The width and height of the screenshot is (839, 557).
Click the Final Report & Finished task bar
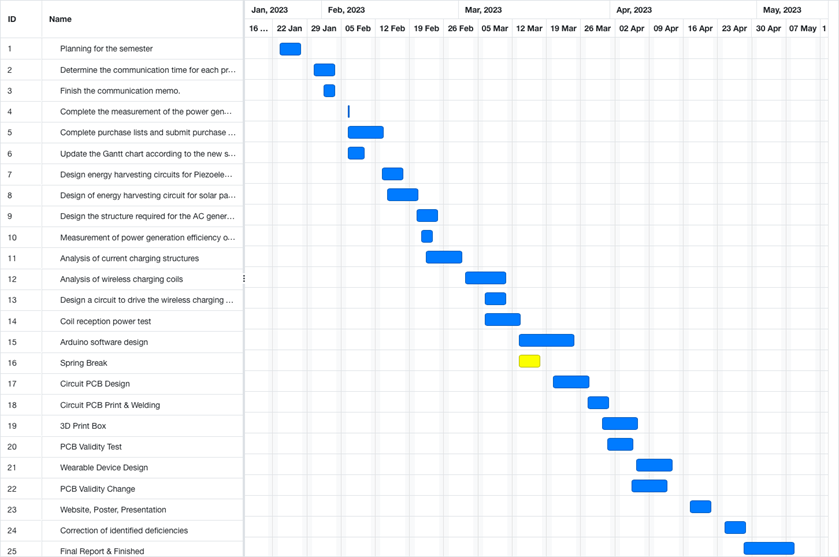click(x=768, y=549)
